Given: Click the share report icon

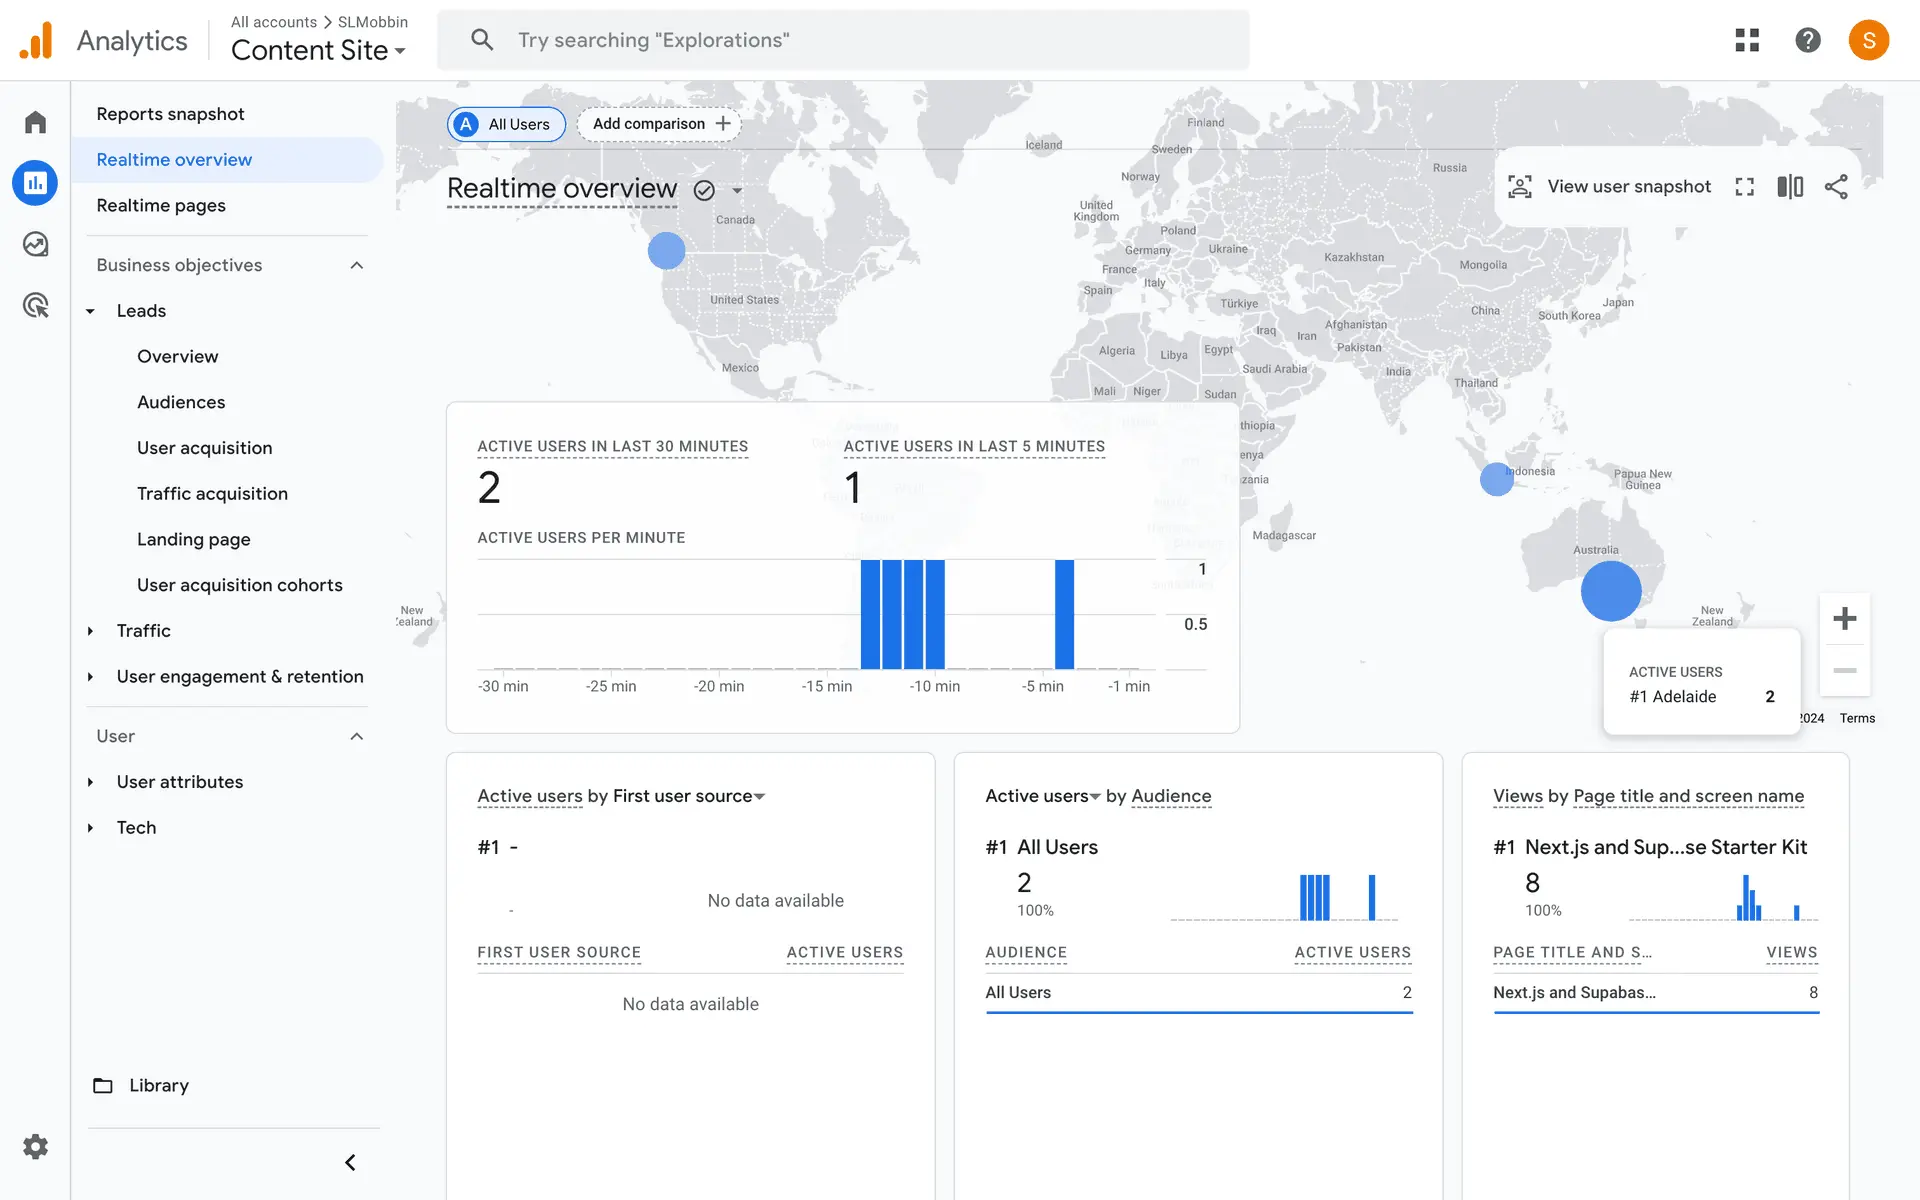Looking at the screenshot, I should [x=1836, y=187].
